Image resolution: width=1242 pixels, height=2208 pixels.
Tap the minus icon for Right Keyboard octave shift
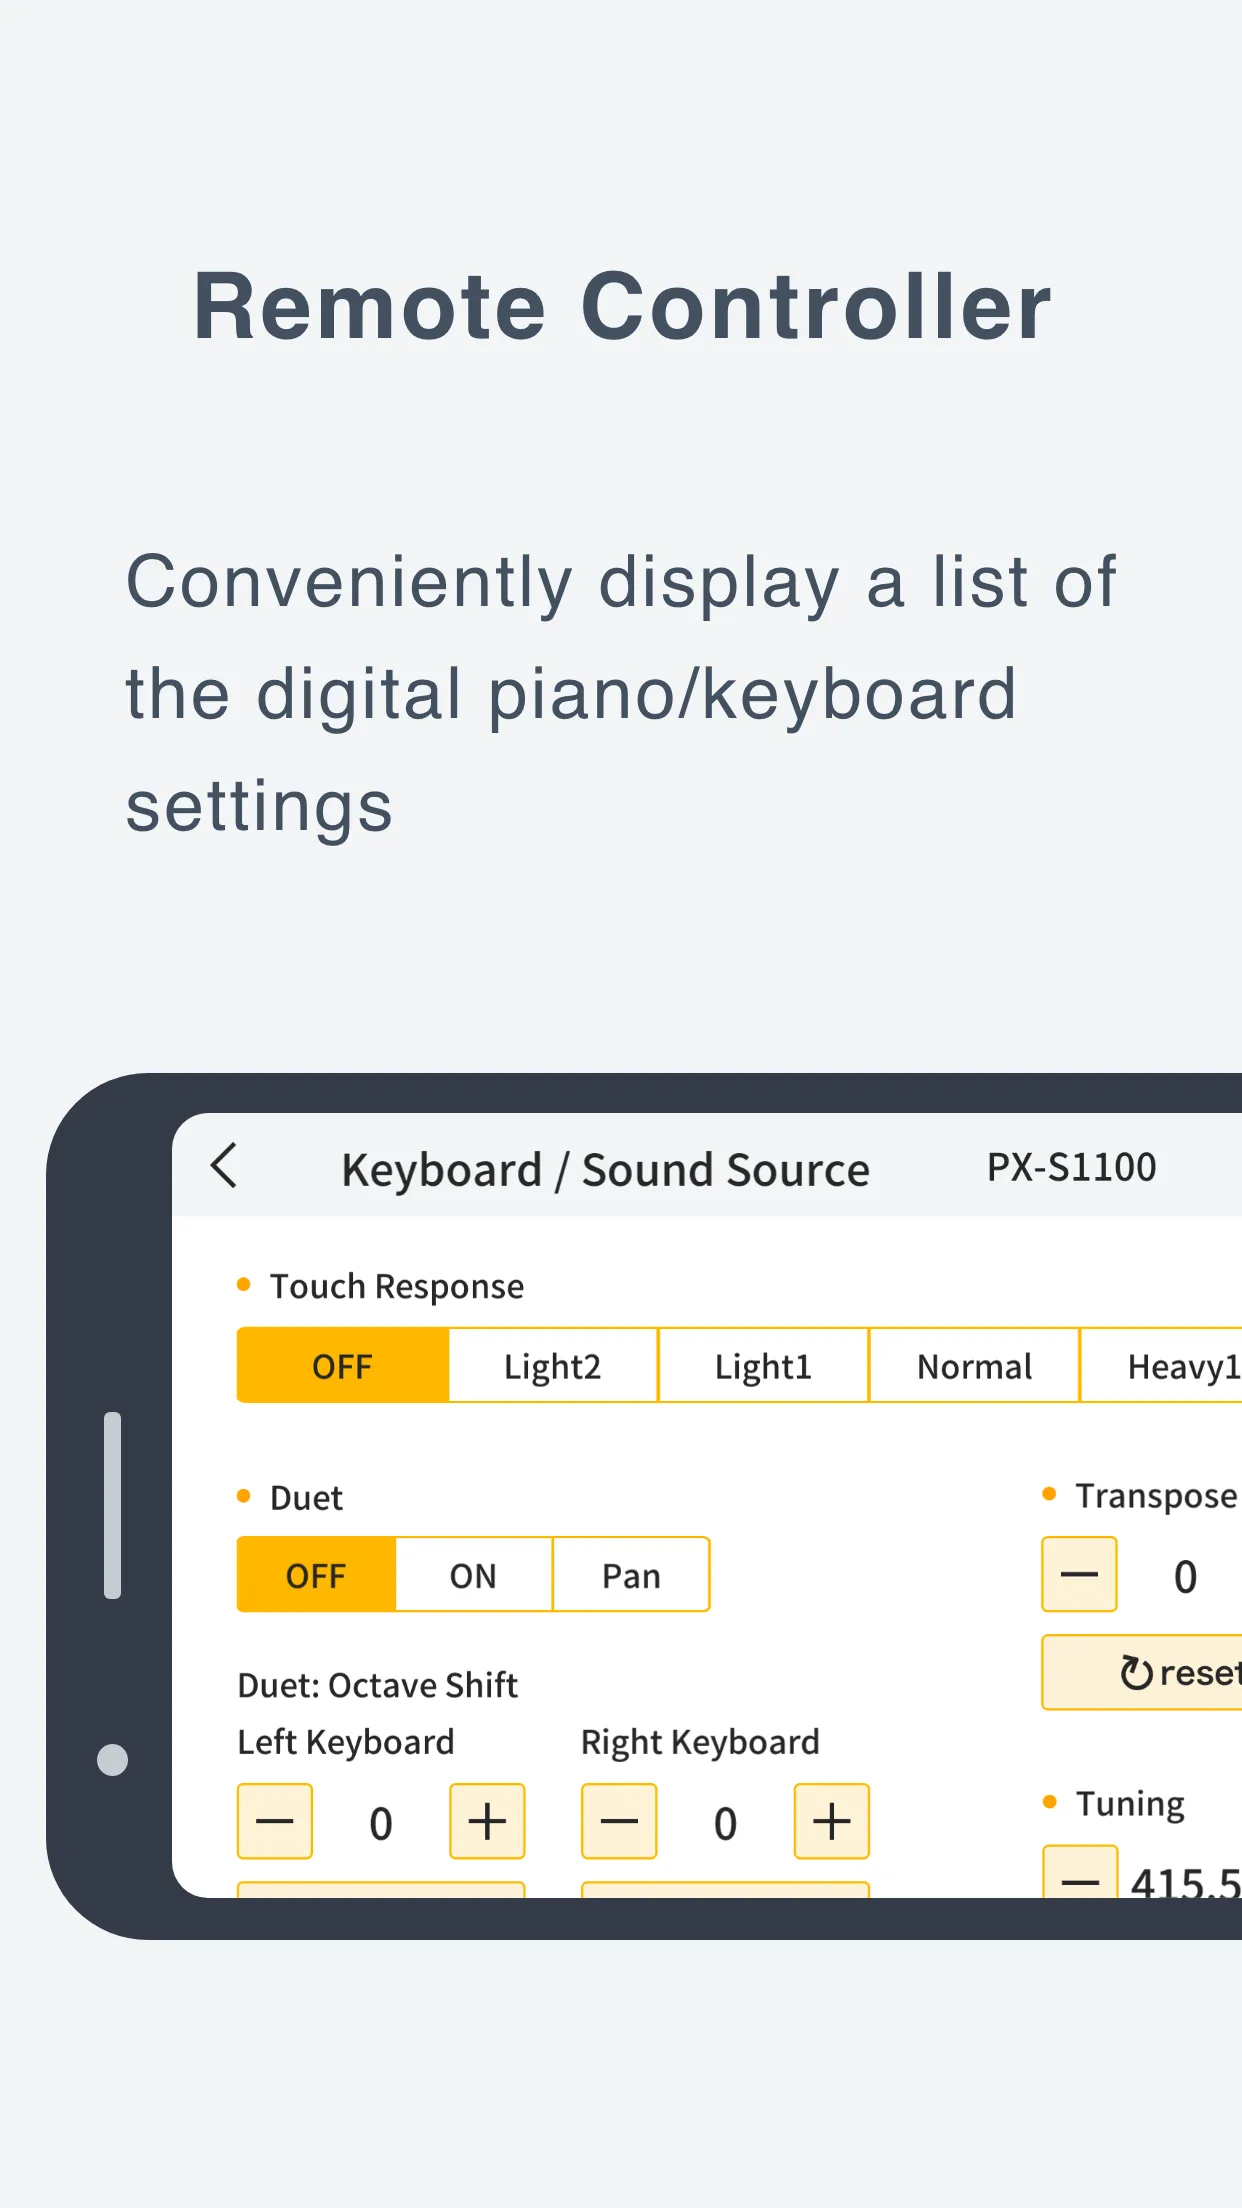[619, 1822]
